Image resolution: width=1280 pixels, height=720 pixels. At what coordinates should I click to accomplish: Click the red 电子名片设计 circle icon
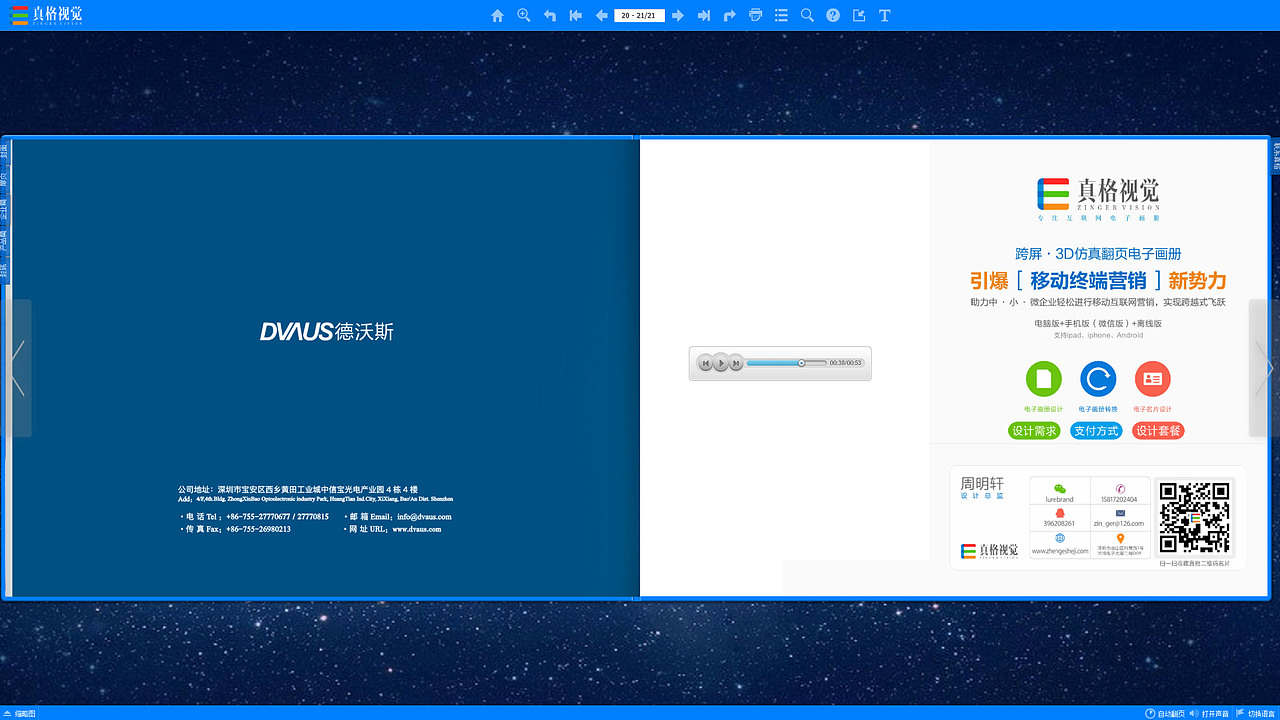point(1152,379)
